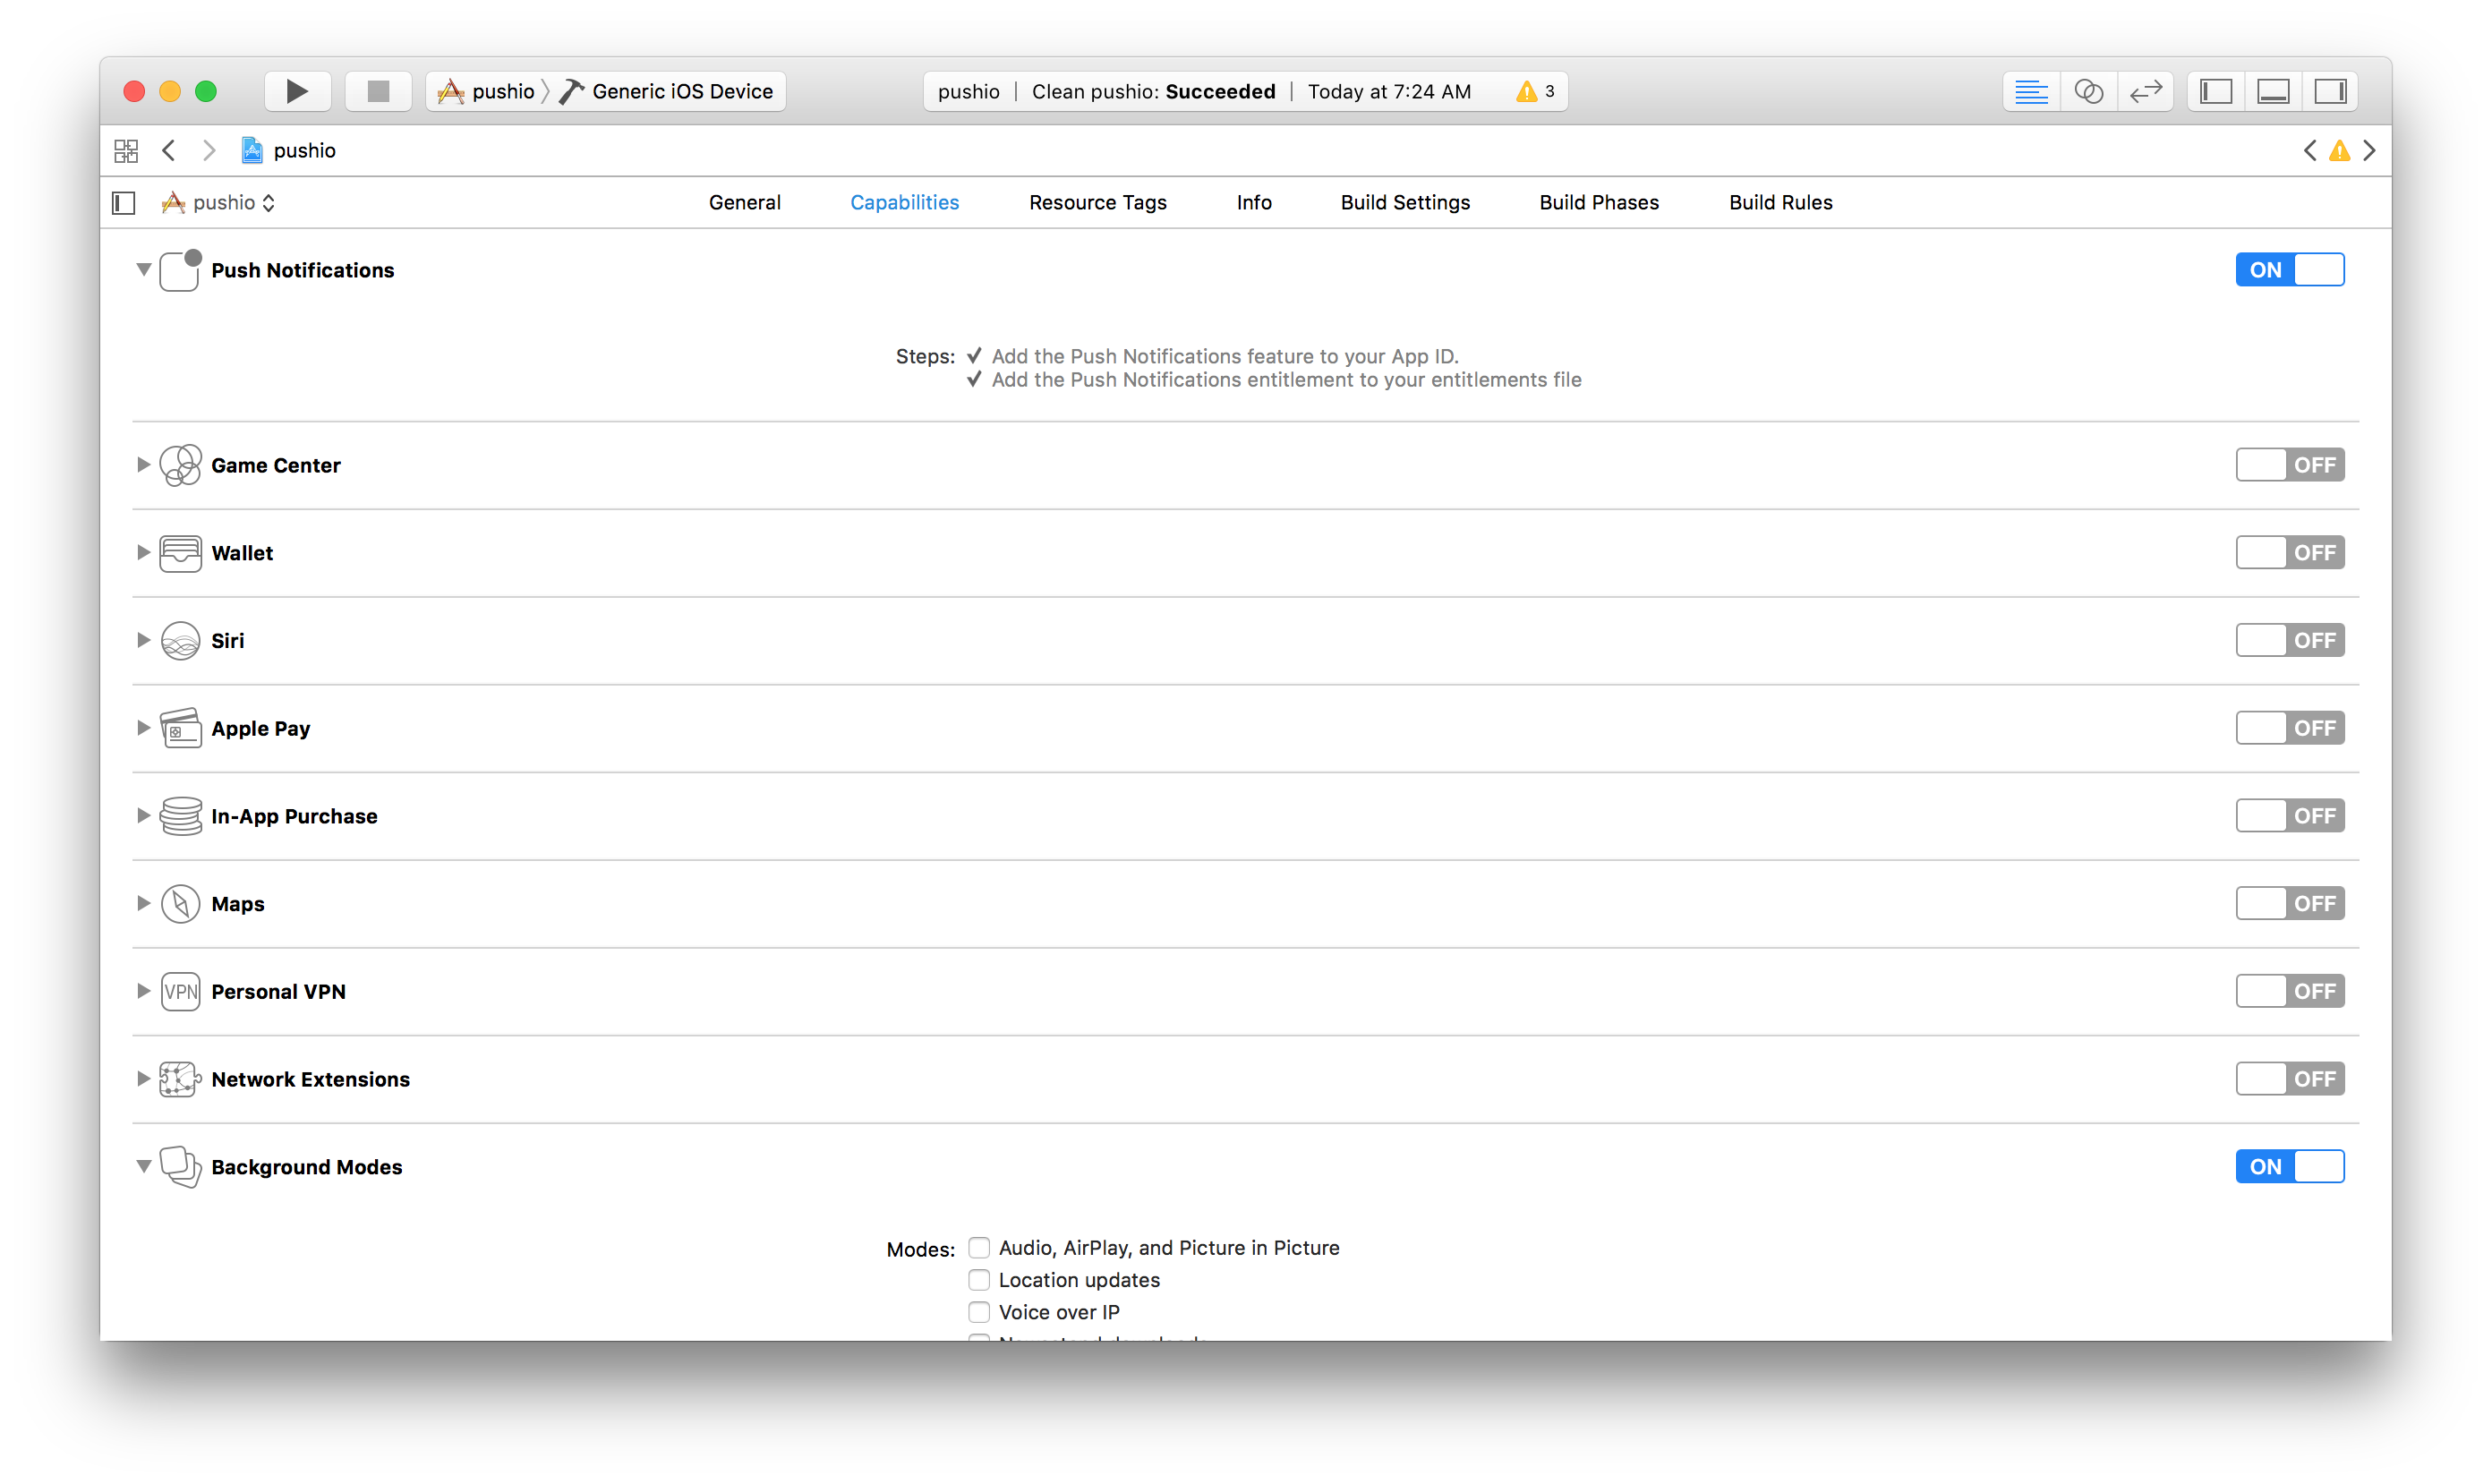This screenshot has height=1484, width=2492.
Task: Turn on Personal VPN switch
Action: point(2290,991)
